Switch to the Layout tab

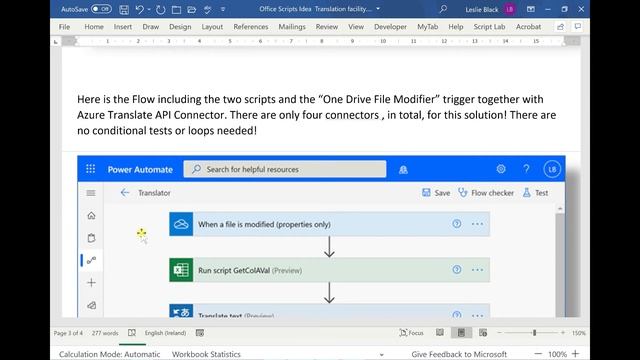212,27
